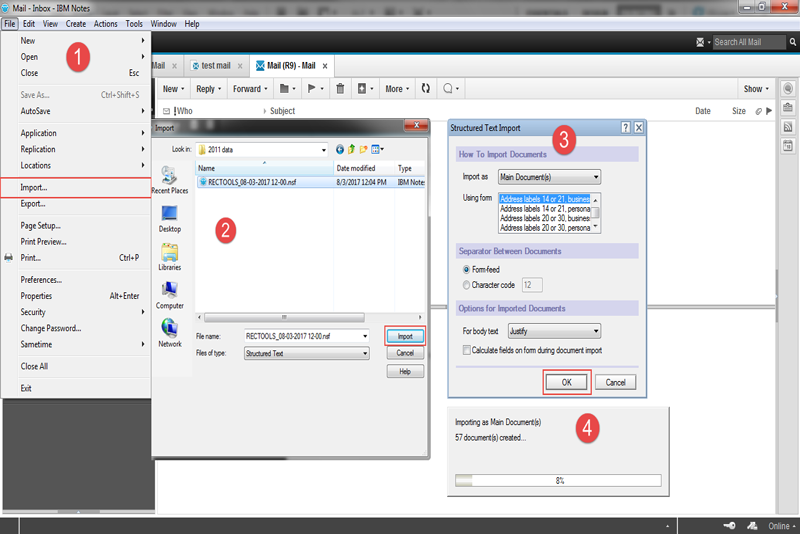This screenshot has width=800, height=534.
Task: Click Cancel in Structured Text Import
Action: point(615,382)
